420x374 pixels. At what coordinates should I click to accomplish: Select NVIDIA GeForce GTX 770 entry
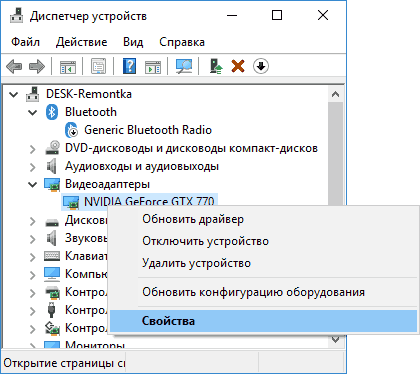(149, 201)
